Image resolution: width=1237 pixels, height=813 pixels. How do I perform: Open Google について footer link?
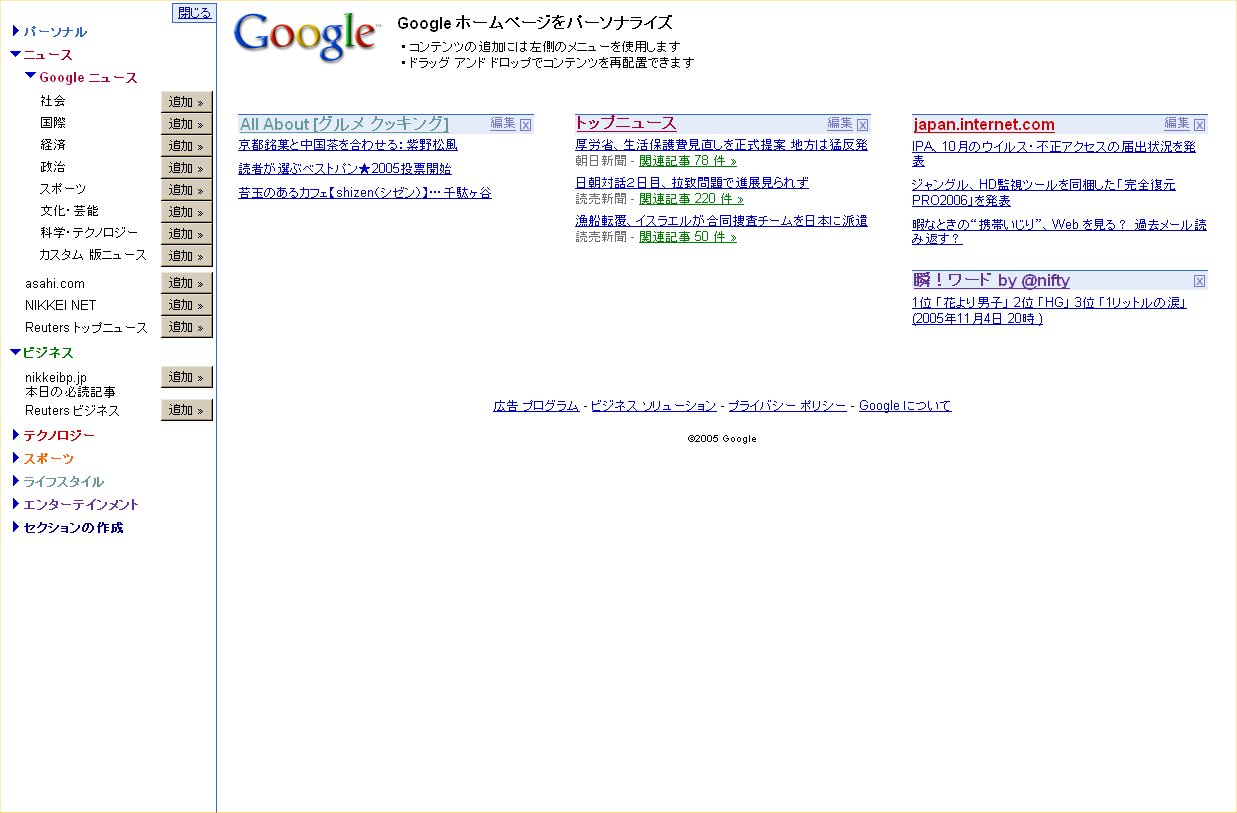(x=905, y=406)
